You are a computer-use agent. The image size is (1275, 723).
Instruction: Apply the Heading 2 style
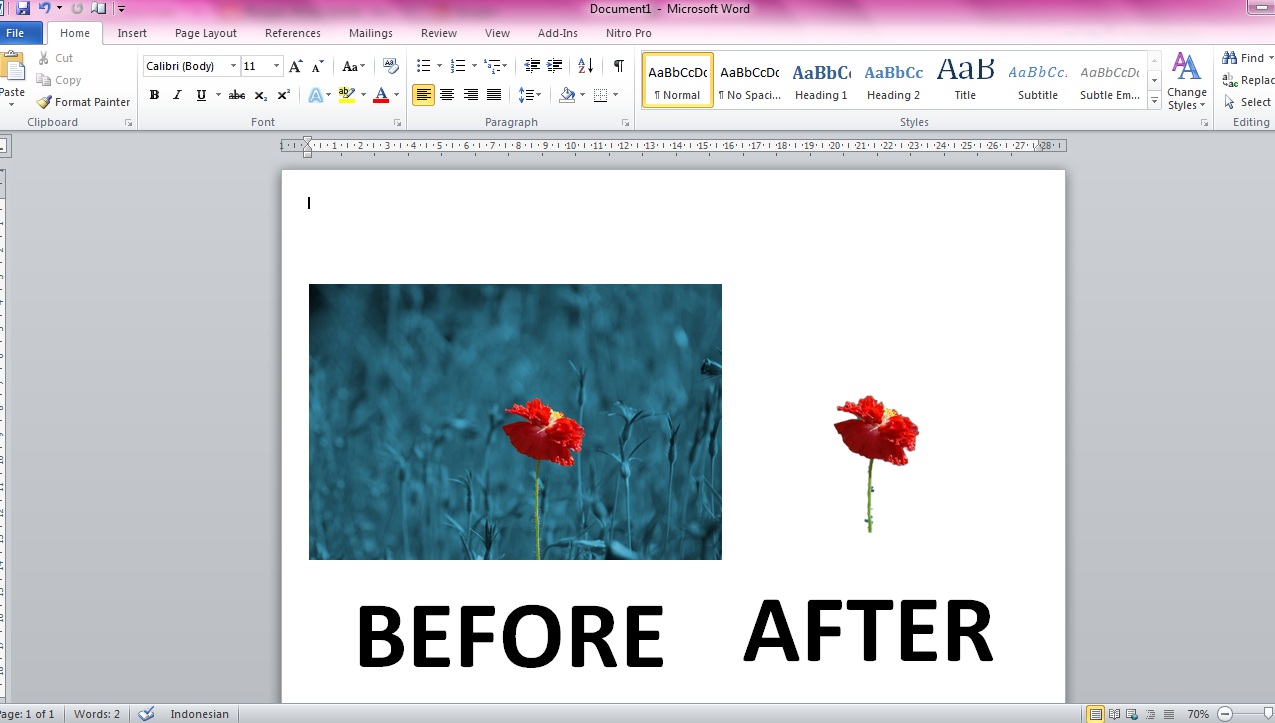893,80
